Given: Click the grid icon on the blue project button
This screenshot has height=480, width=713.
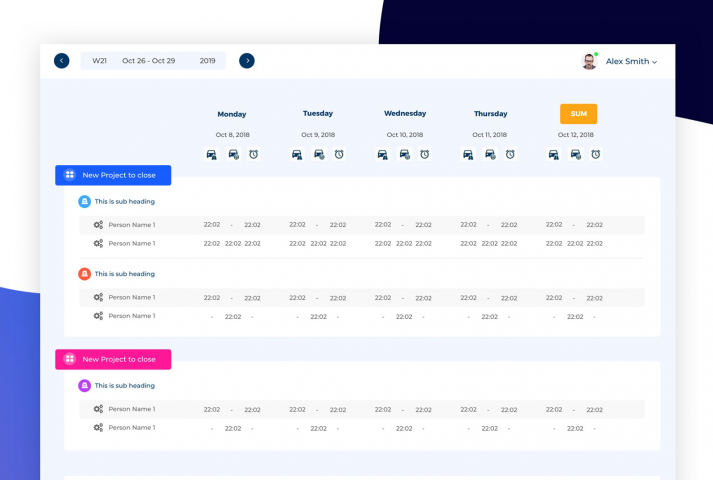Looking at the screenshot, I should (x=70, y=175).
